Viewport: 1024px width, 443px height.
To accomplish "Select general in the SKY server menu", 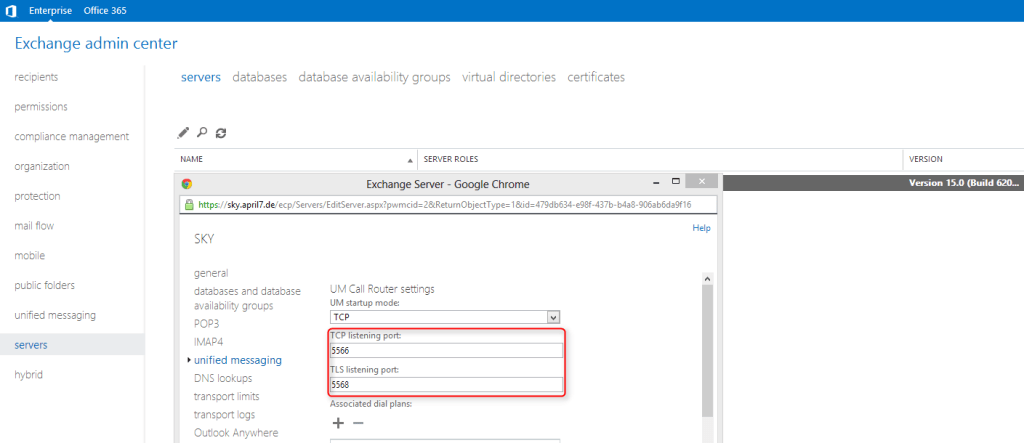I will click(x=211, y=273).
